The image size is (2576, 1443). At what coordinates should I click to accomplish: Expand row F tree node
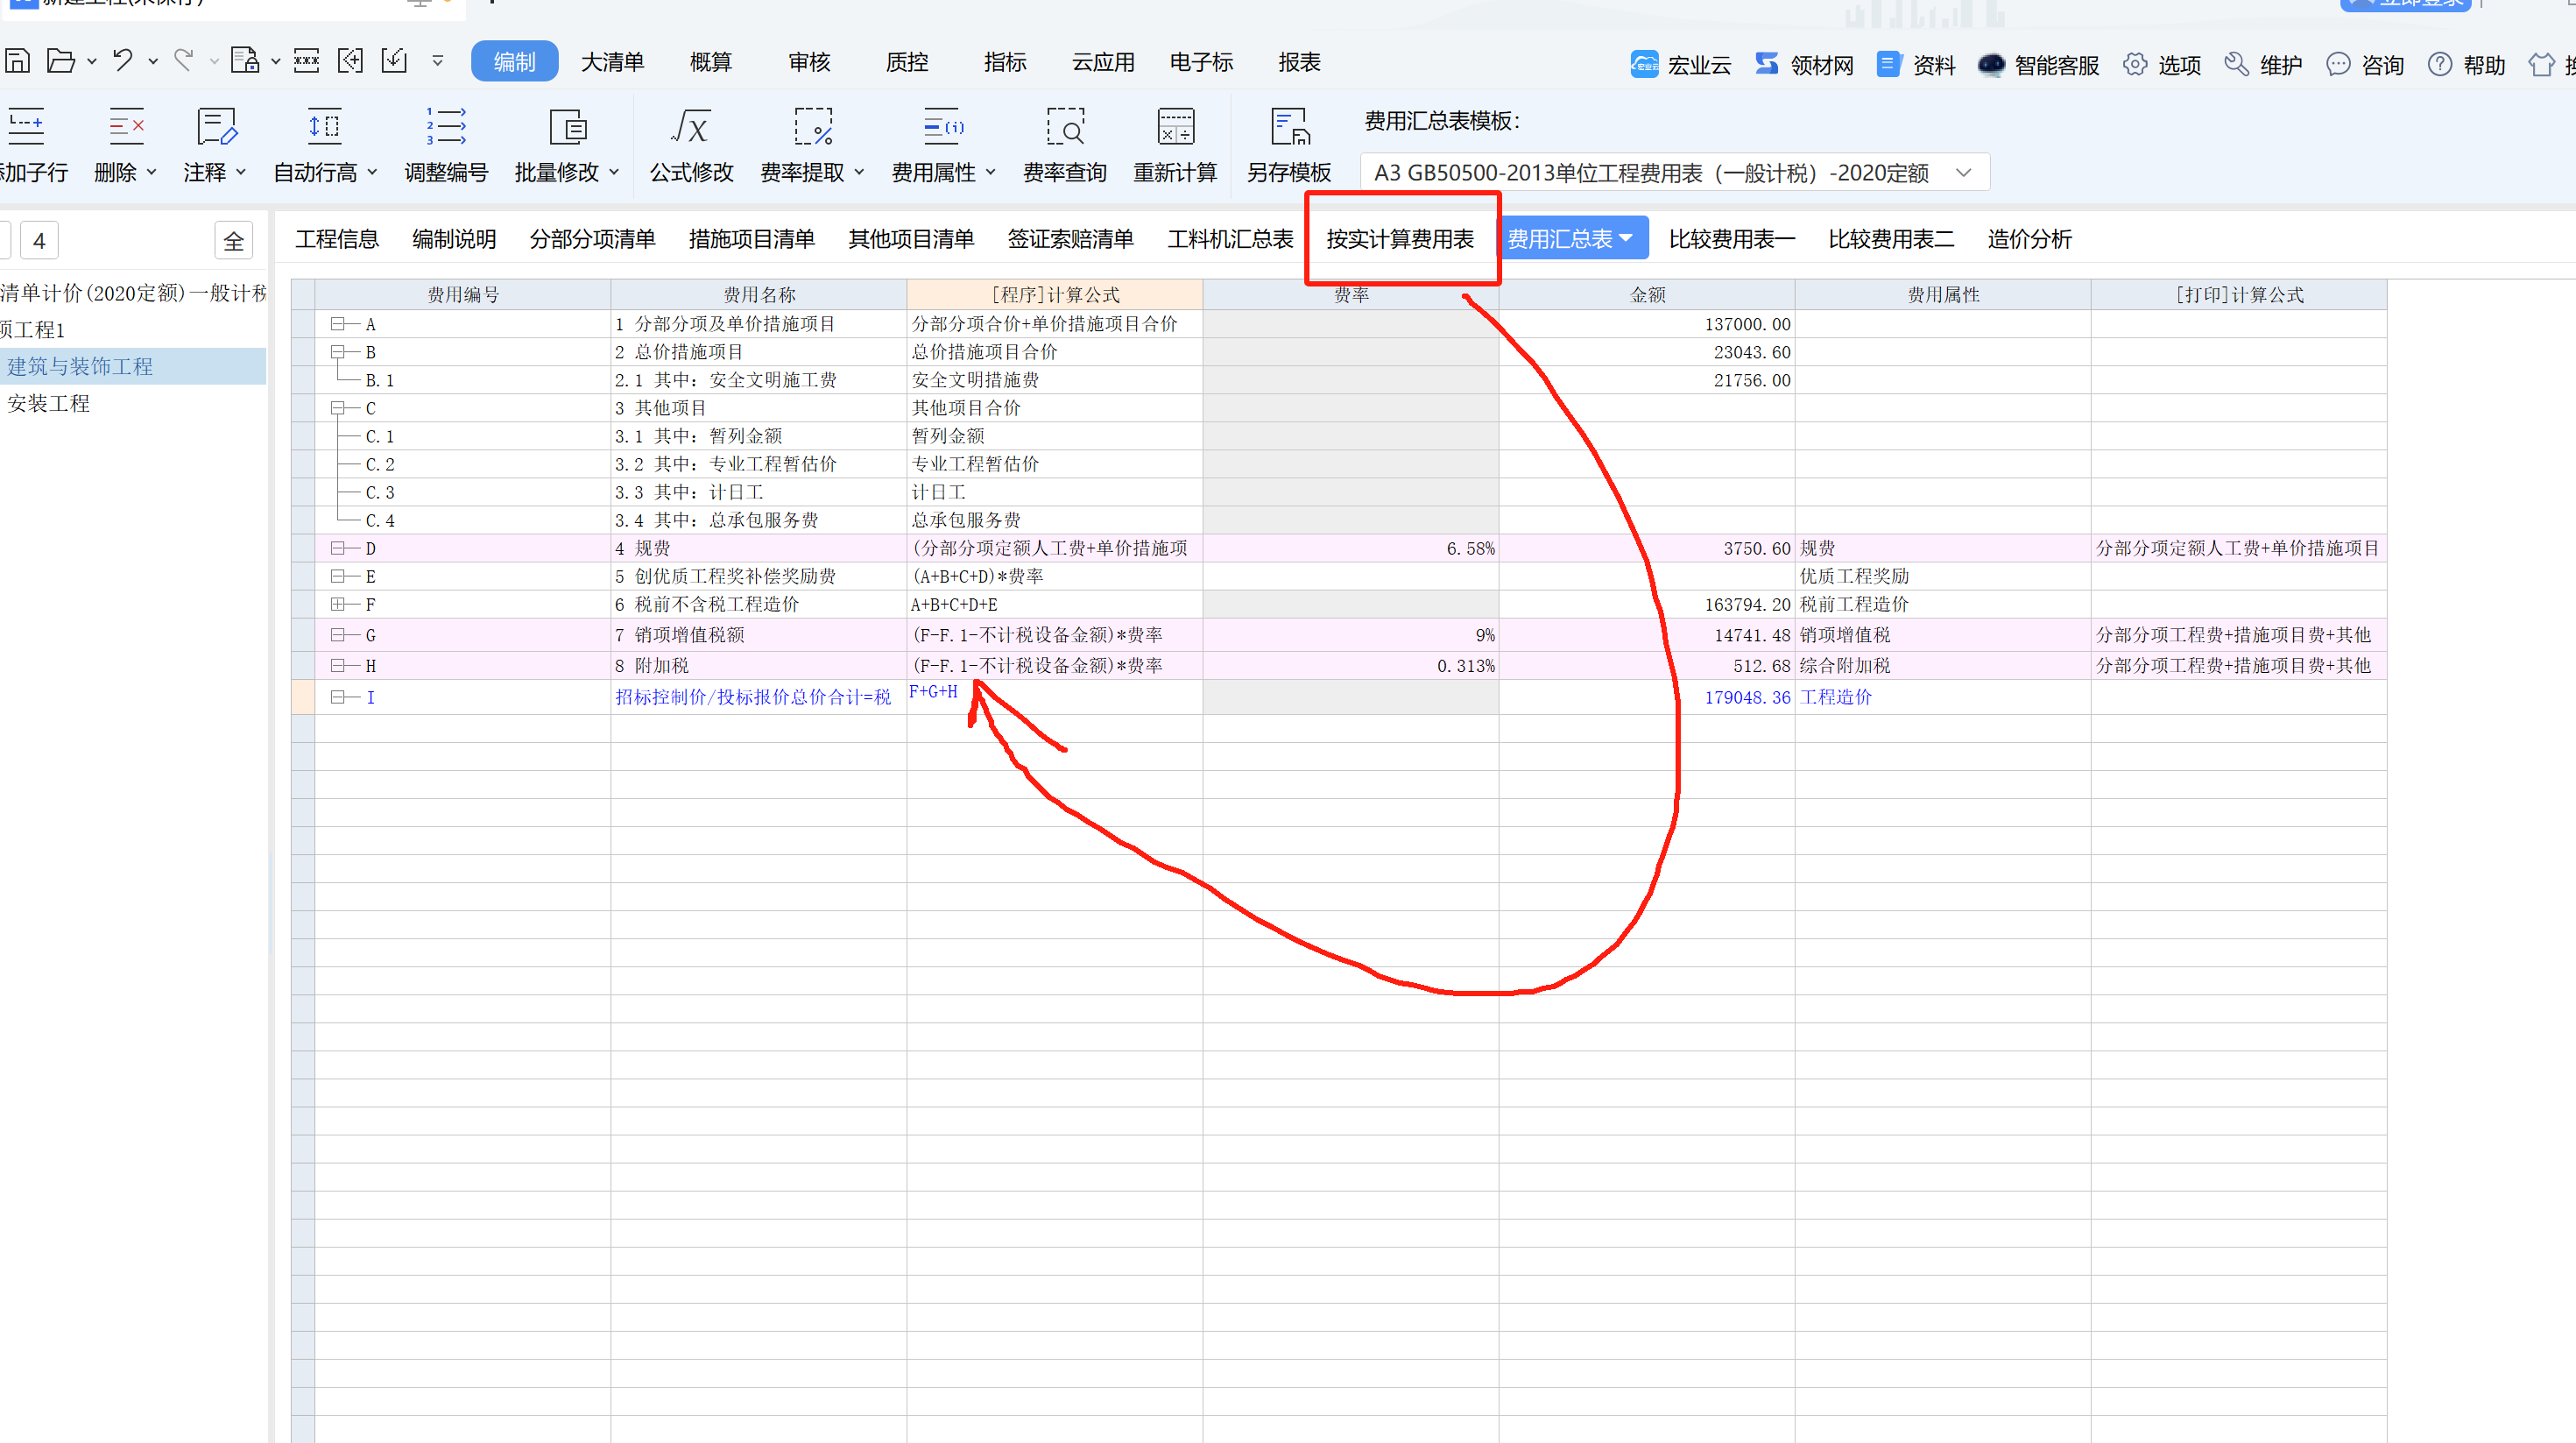(338, 604)
